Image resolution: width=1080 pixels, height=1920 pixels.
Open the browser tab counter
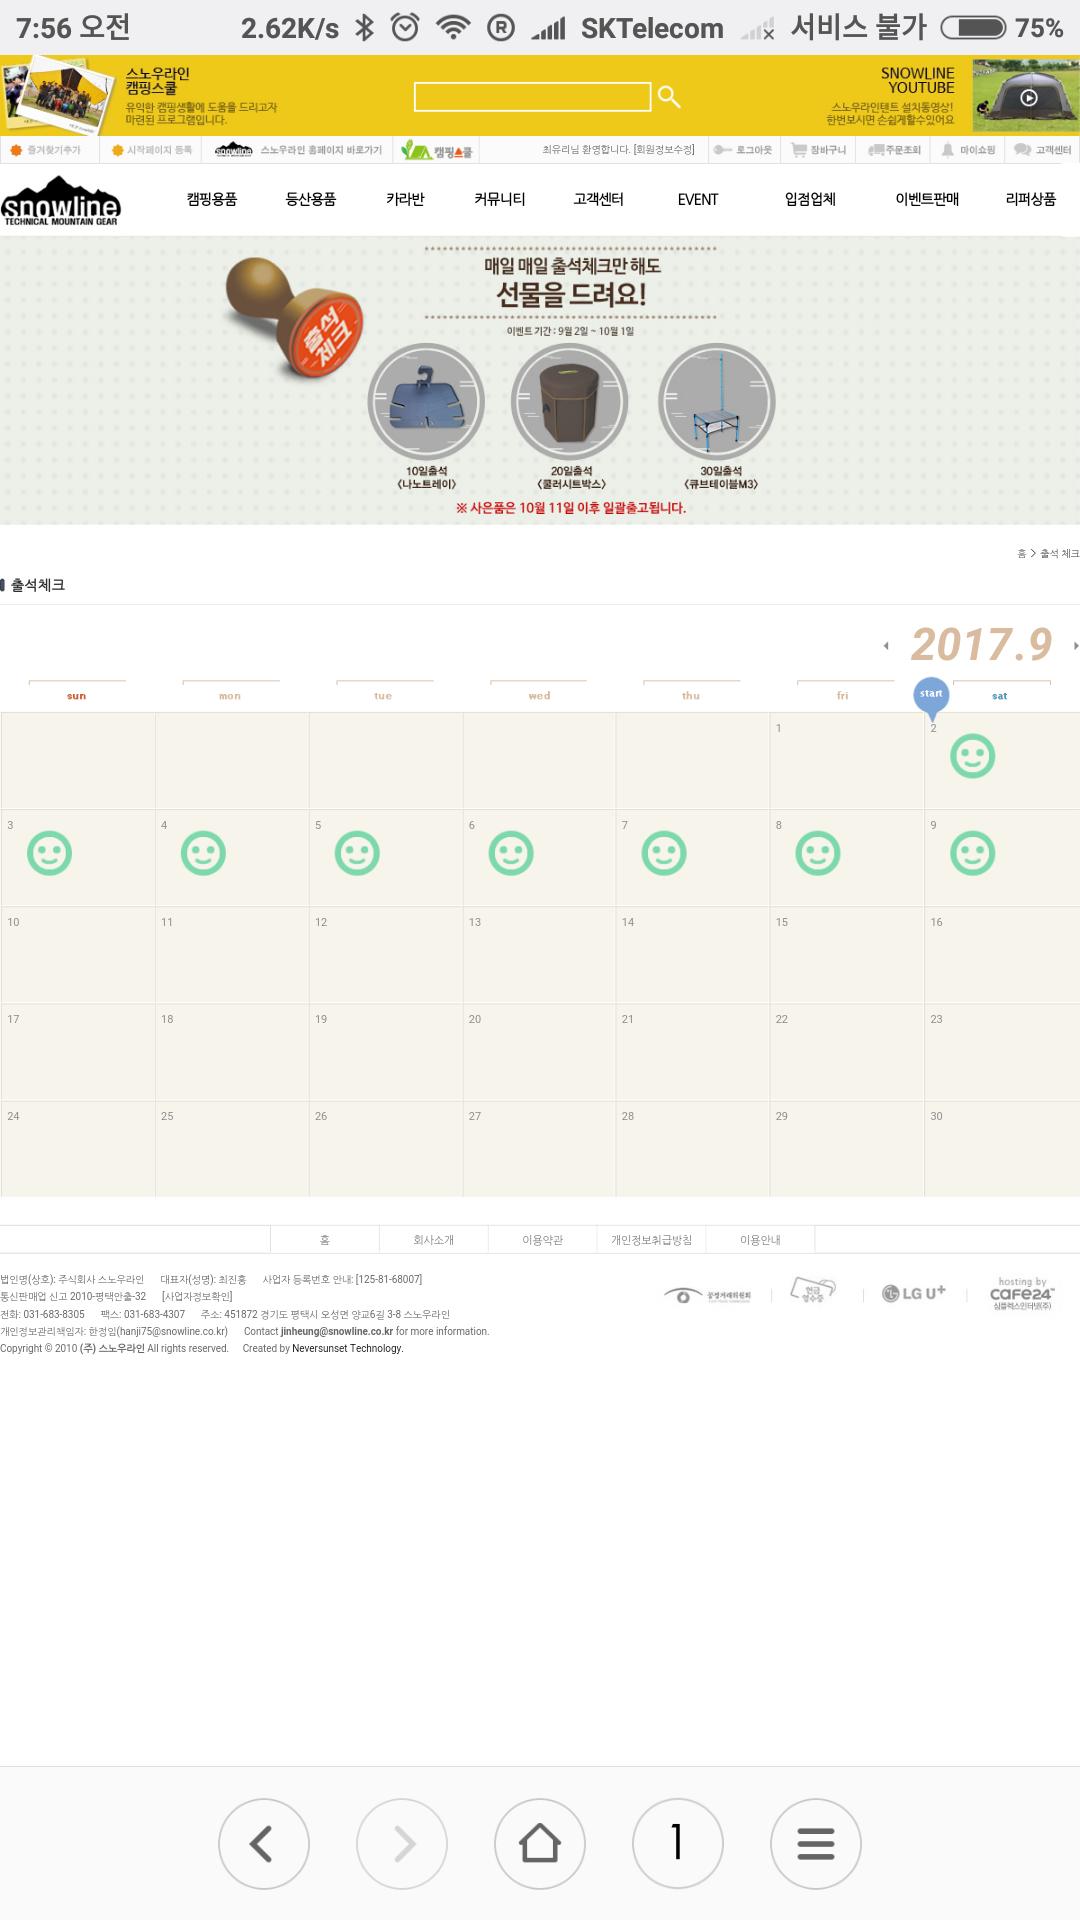coord(678,1843)
